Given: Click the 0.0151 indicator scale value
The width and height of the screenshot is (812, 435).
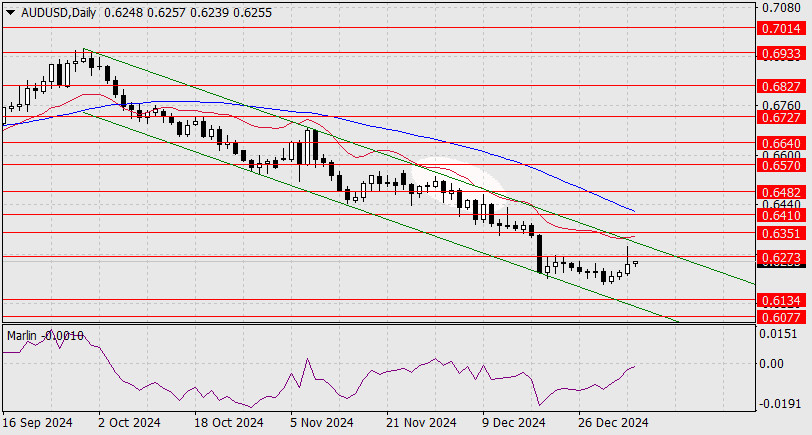Looking at the screenshot, I should click(x=778, y=334).
